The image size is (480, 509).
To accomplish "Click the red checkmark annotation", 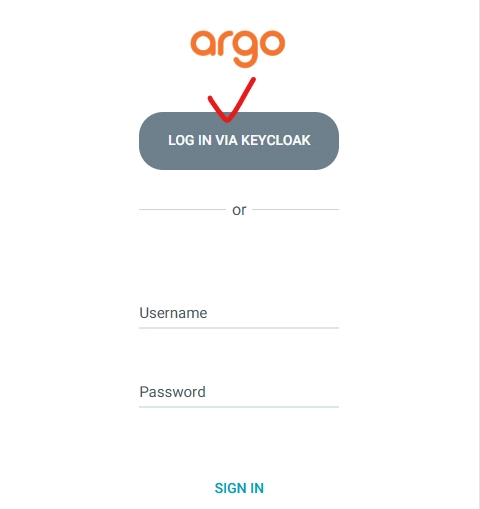I will pos(232,100).
